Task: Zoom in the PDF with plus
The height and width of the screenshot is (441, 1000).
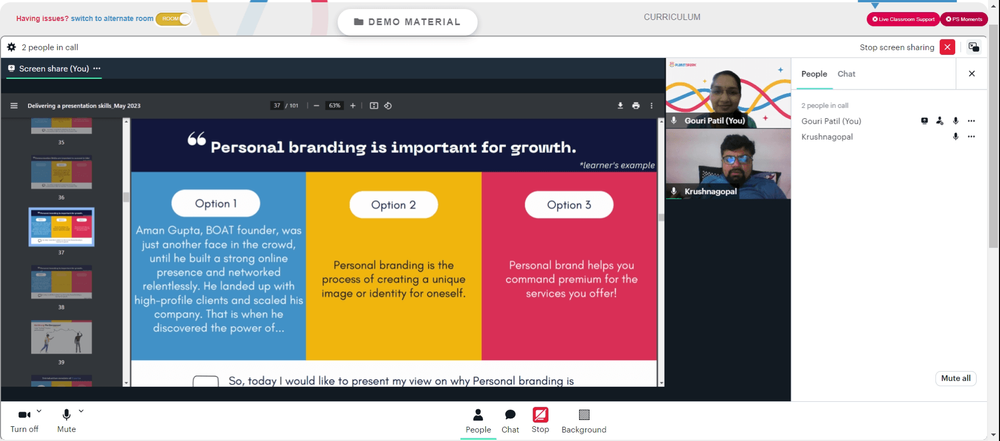Action: pyautogui.click(x=353, y=106)
